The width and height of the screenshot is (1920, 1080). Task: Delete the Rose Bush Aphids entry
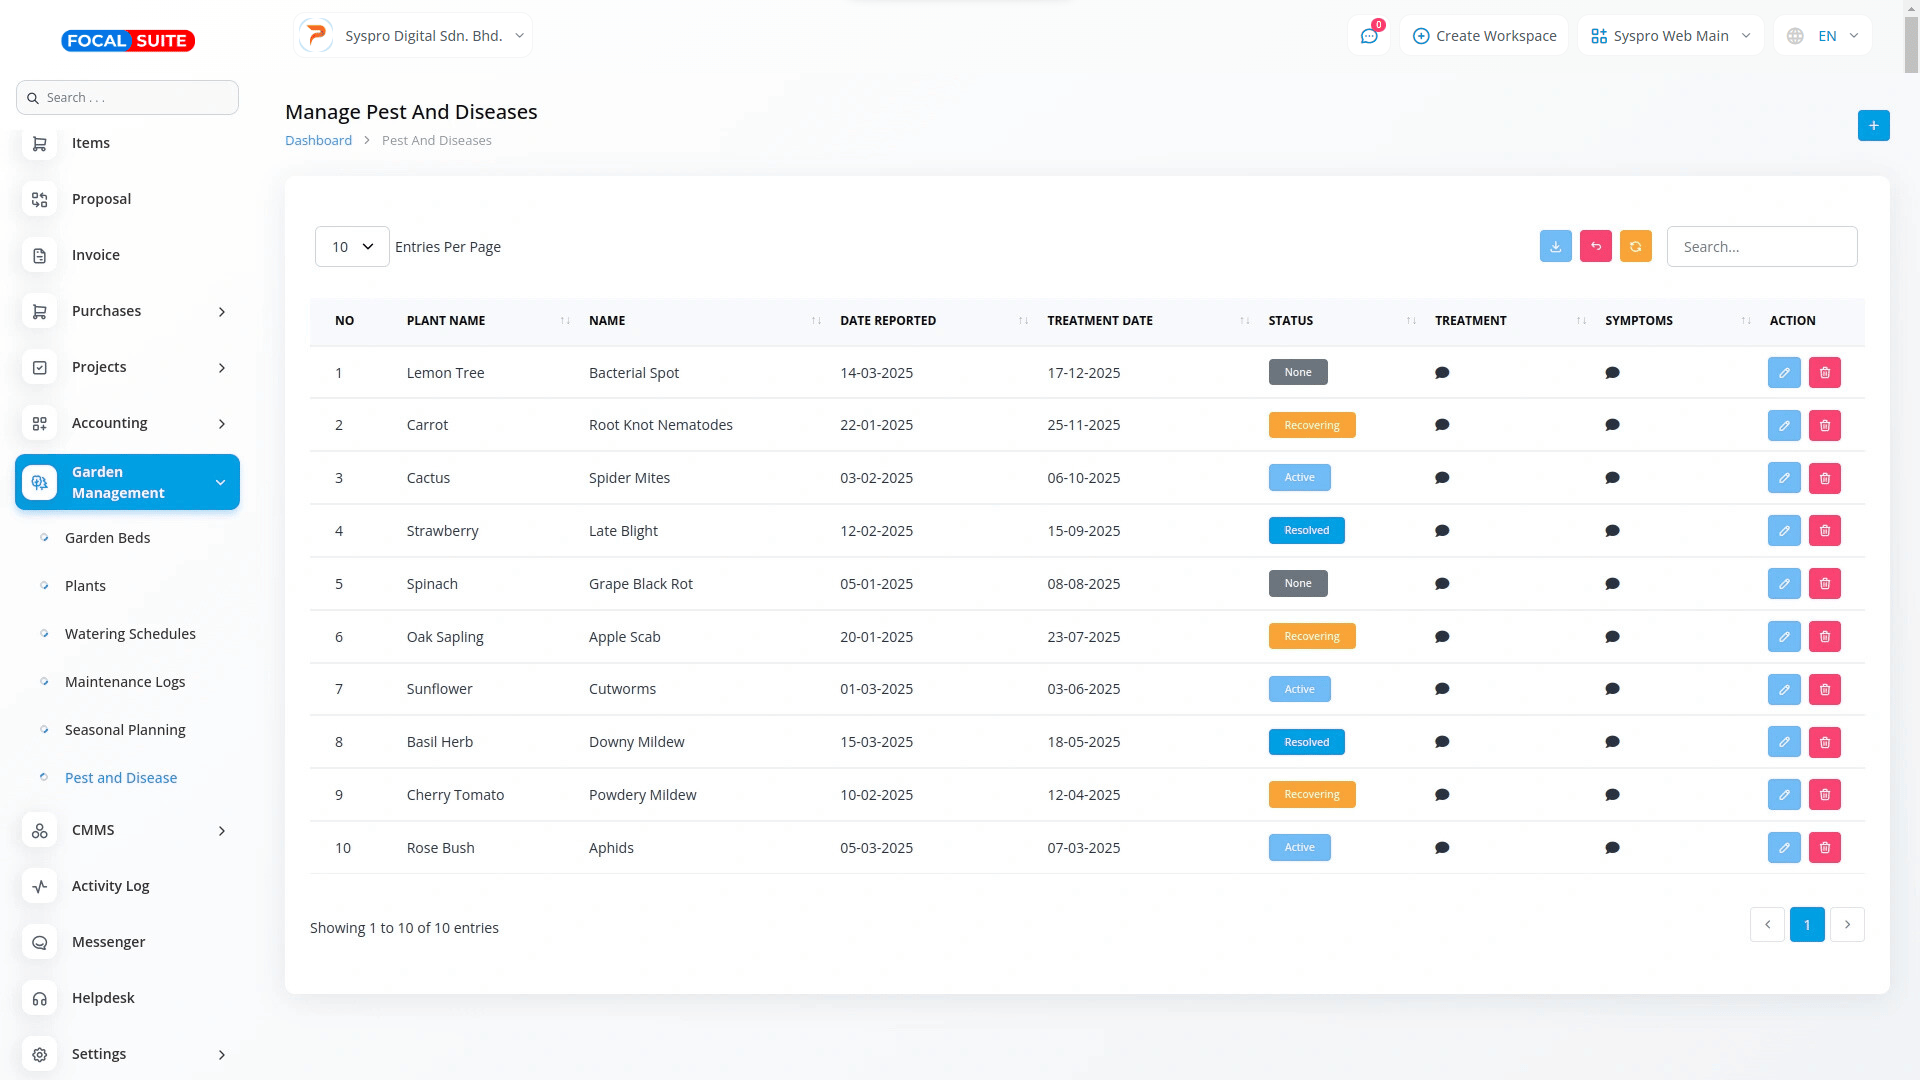pos(1824,848)
